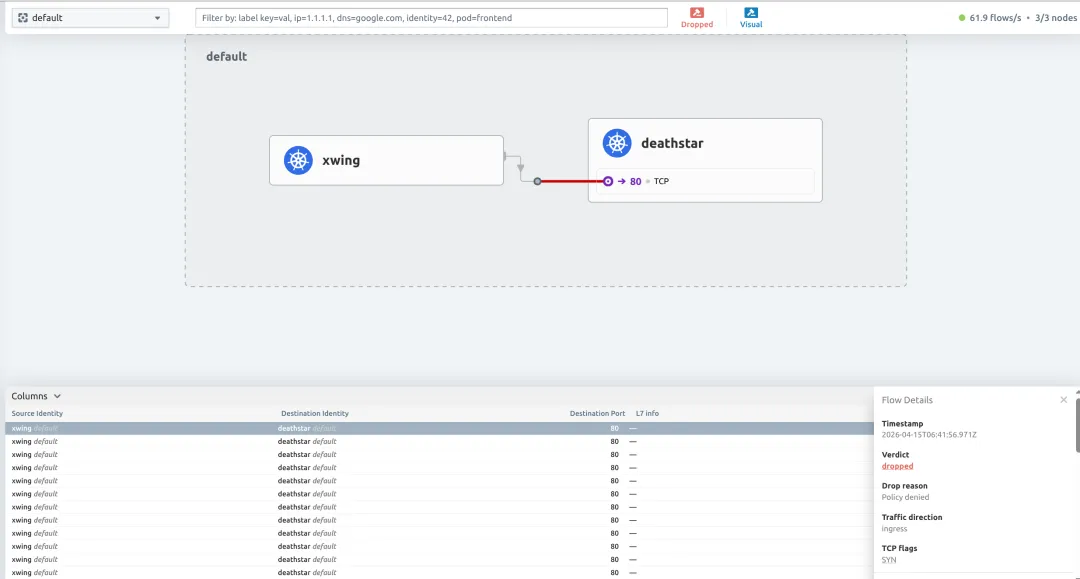1080x579 pixels.
Task: Close the Flow Details panel
Action: click(x=1063, y=399)
